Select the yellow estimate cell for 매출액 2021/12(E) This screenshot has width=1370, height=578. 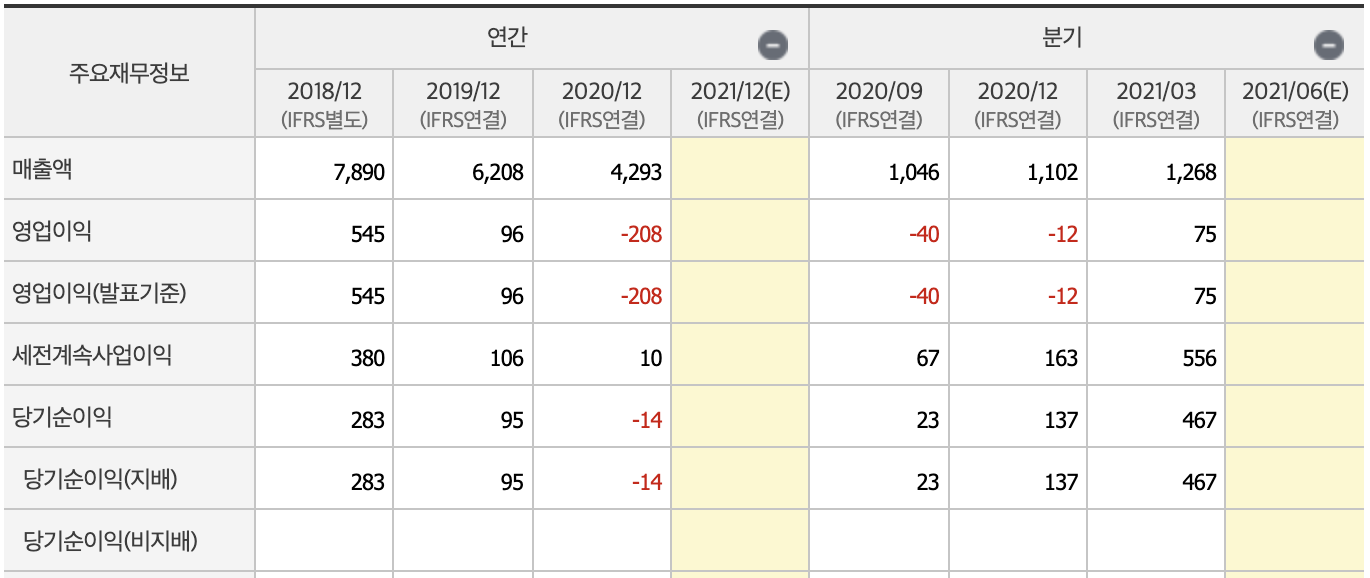point(736,169)
